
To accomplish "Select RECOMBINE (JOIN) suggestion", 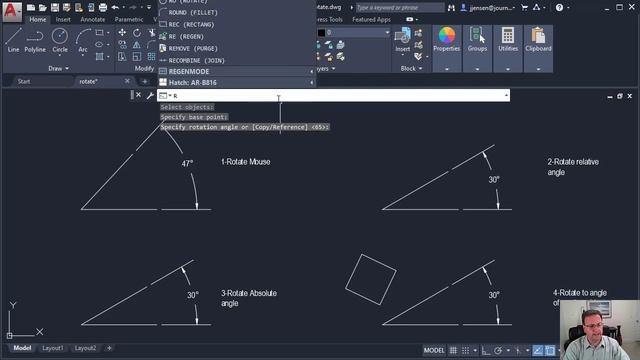I will [237, 60].
